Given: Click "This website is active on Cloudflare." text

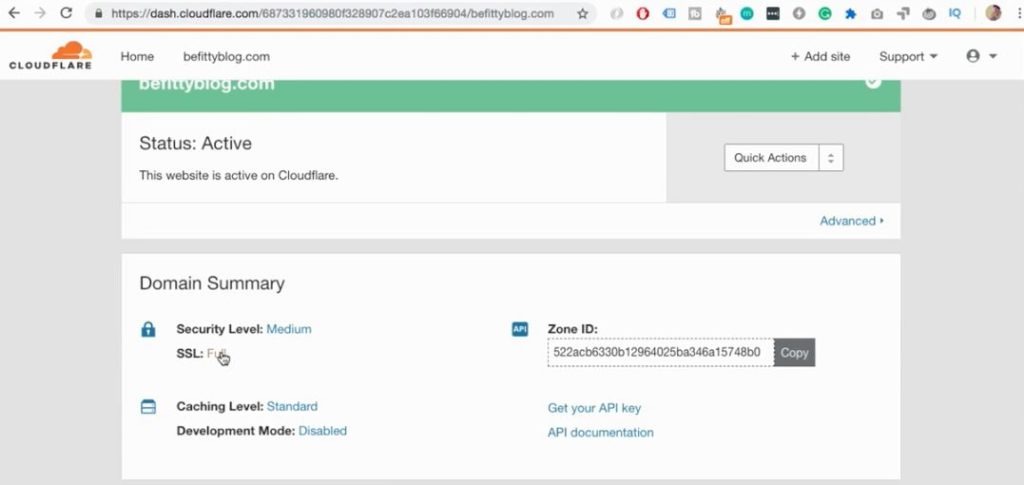Looking at the screenshot, I should [x=238, y=176].
